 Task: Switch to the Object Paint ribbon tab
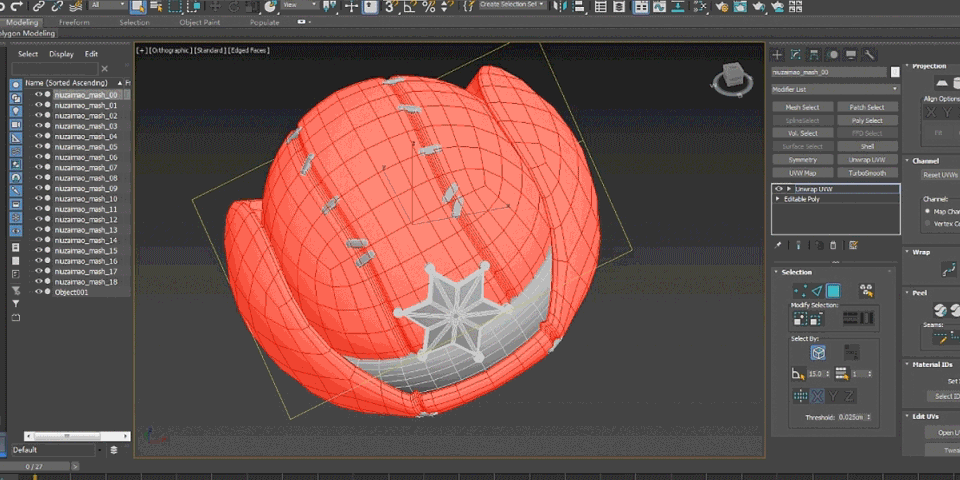coord(199,23)
